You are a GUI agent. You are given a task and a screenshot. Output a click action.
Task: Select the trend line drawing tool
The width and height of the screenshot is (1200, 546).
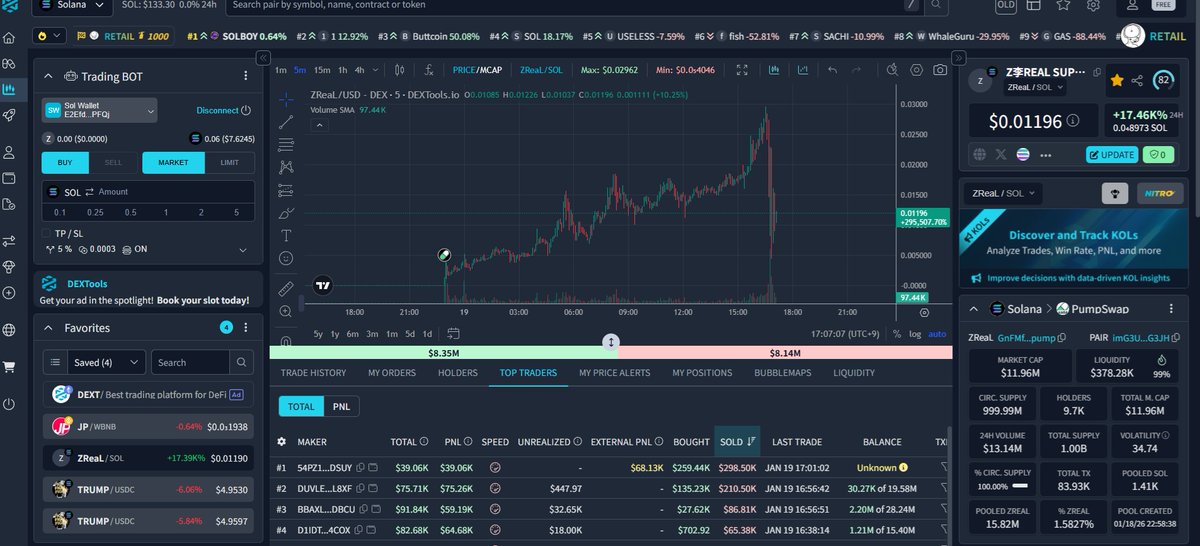pos(287,121)
